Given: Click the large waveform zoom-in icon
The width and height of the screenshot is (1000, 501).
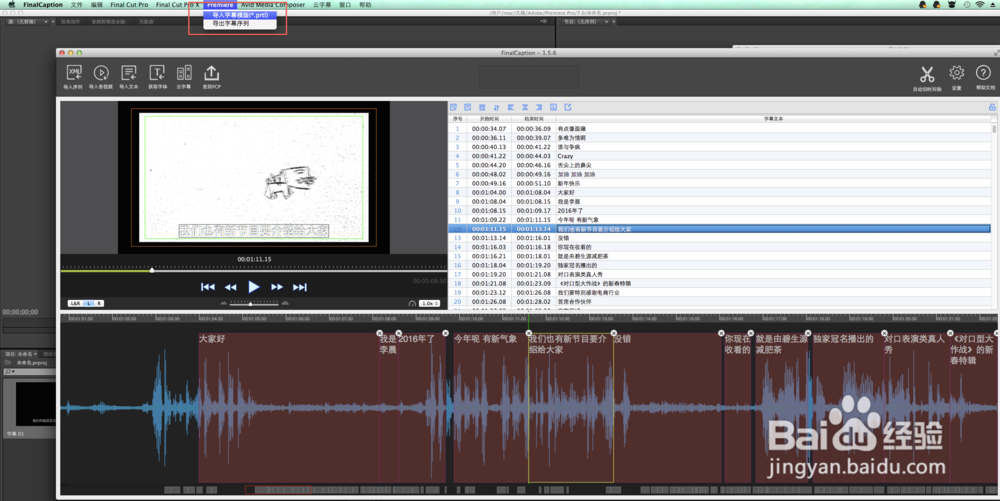Looking at the screenshot, I should point(285,303).
